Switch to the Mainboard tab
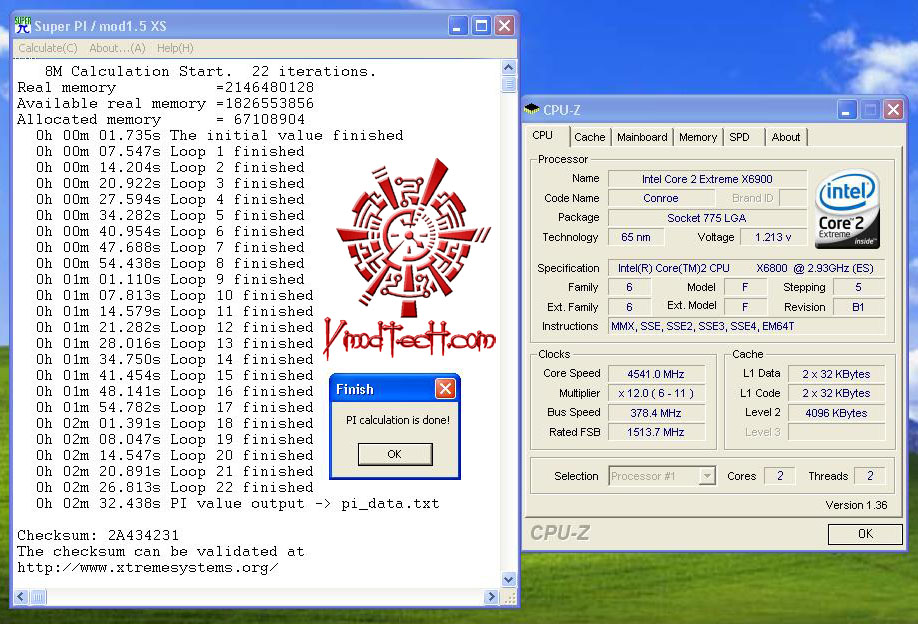Image resolution: width=918 pixels, height=624 pixels. [x=642, y=137]
